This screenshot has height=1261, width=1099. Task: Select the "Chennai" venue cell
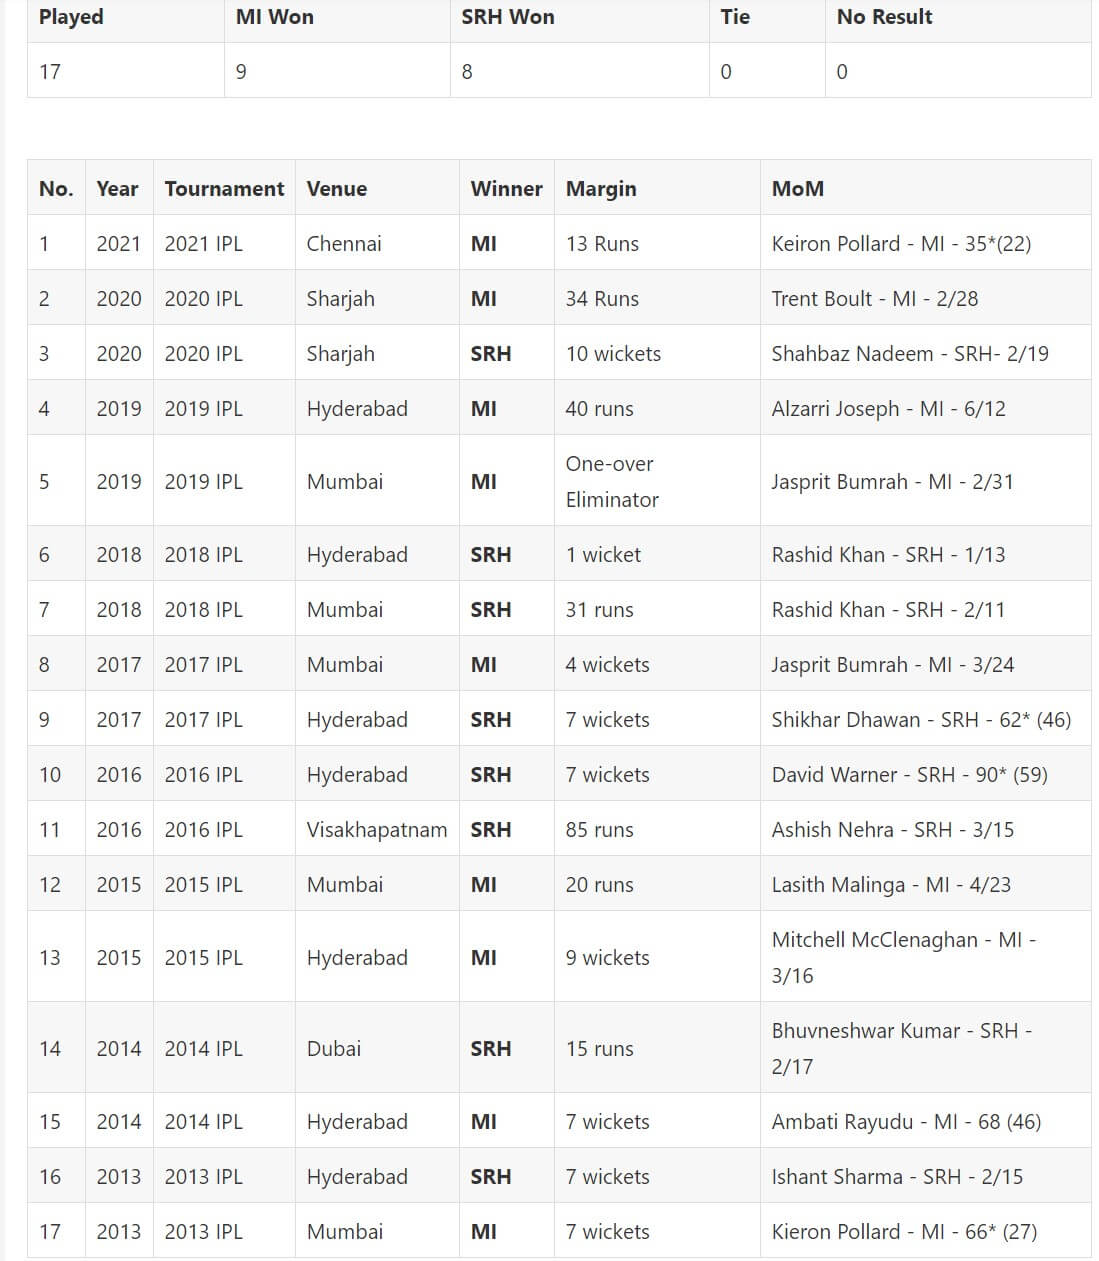point(377,243)
